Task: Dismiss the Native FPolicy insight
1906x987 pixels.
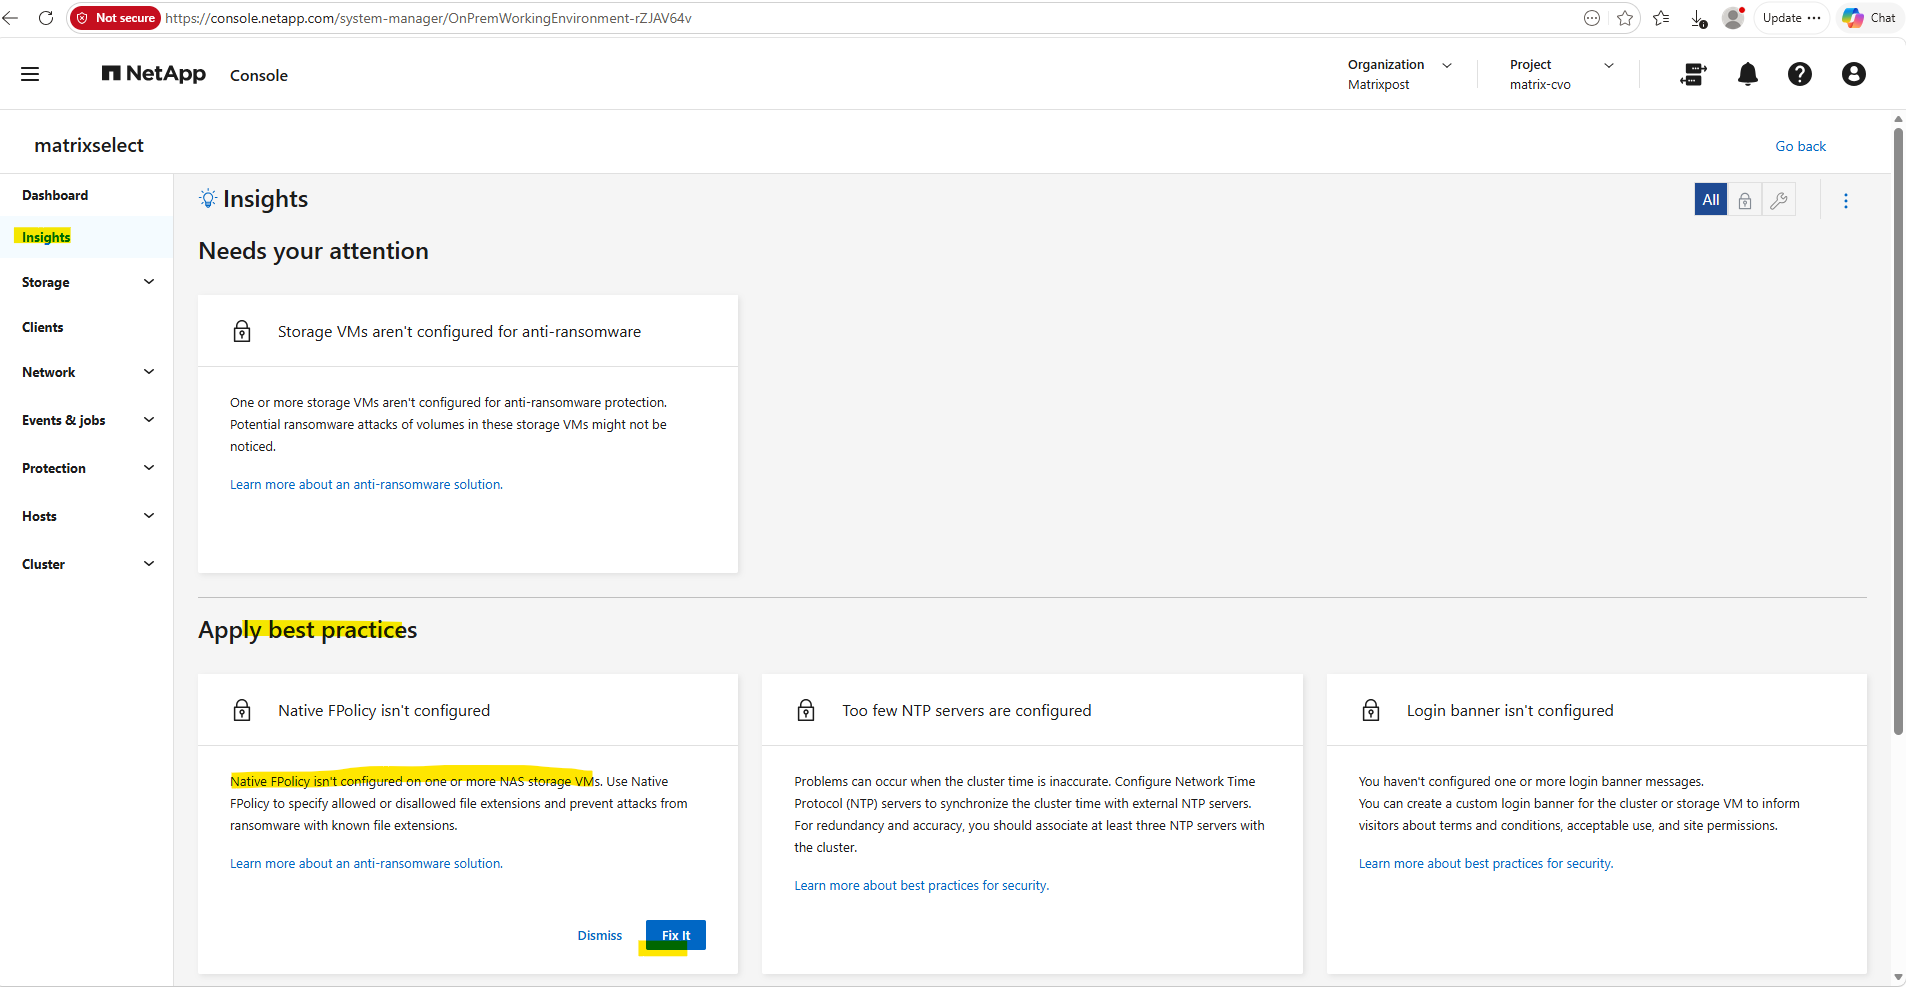Action: (x=600, y=935)
